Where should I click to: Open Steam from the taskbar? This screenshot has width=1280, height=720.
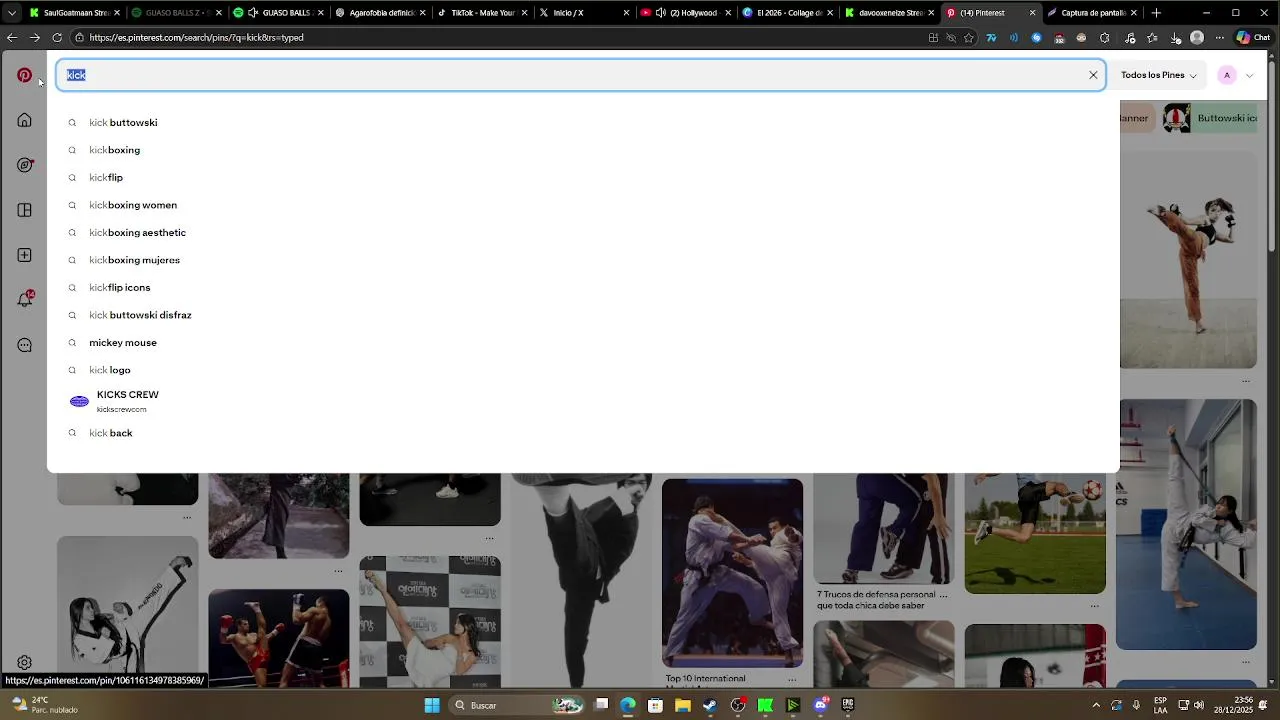pos(710,705)
